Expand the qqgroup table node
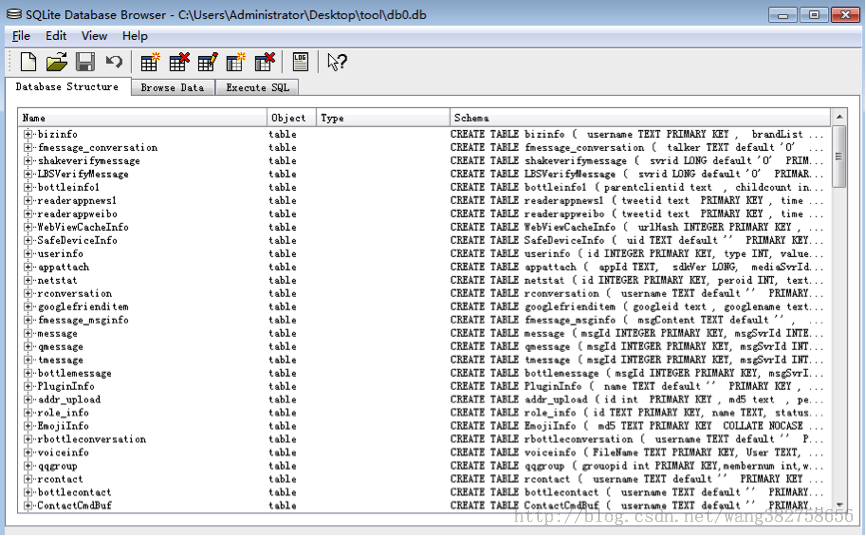Screen dimensions: 866x536 [x=28, y=466]
